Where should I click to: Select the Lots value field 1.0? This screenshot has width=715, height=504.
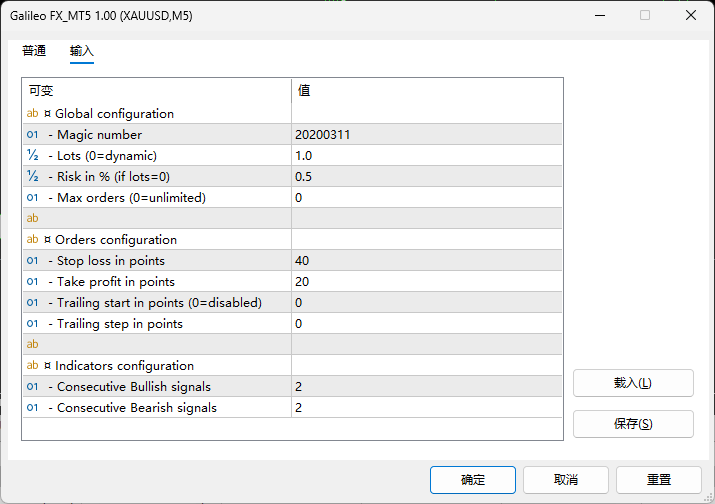(304, 156)
